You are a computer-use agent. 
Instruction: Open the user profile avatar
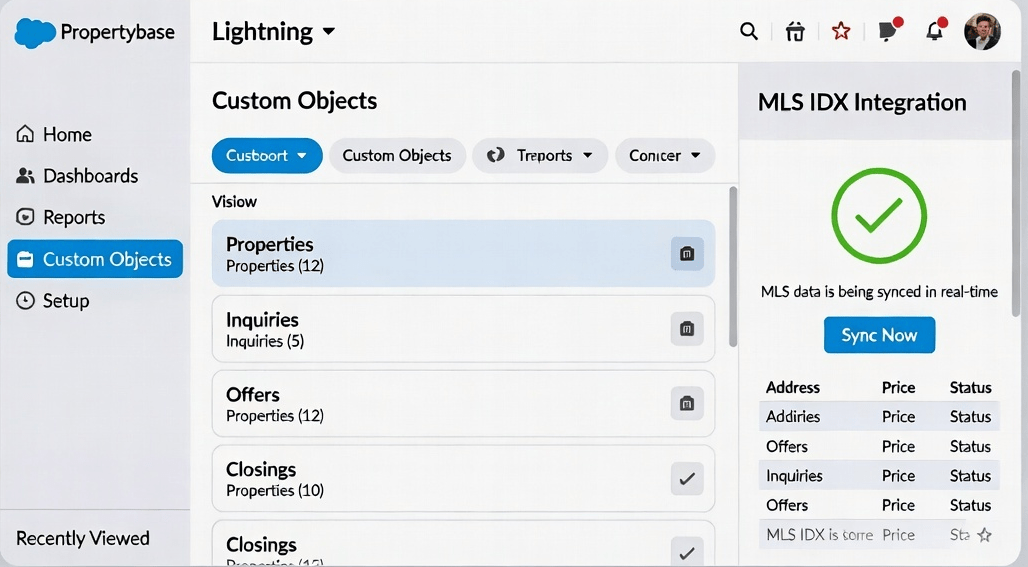point(982,31)
